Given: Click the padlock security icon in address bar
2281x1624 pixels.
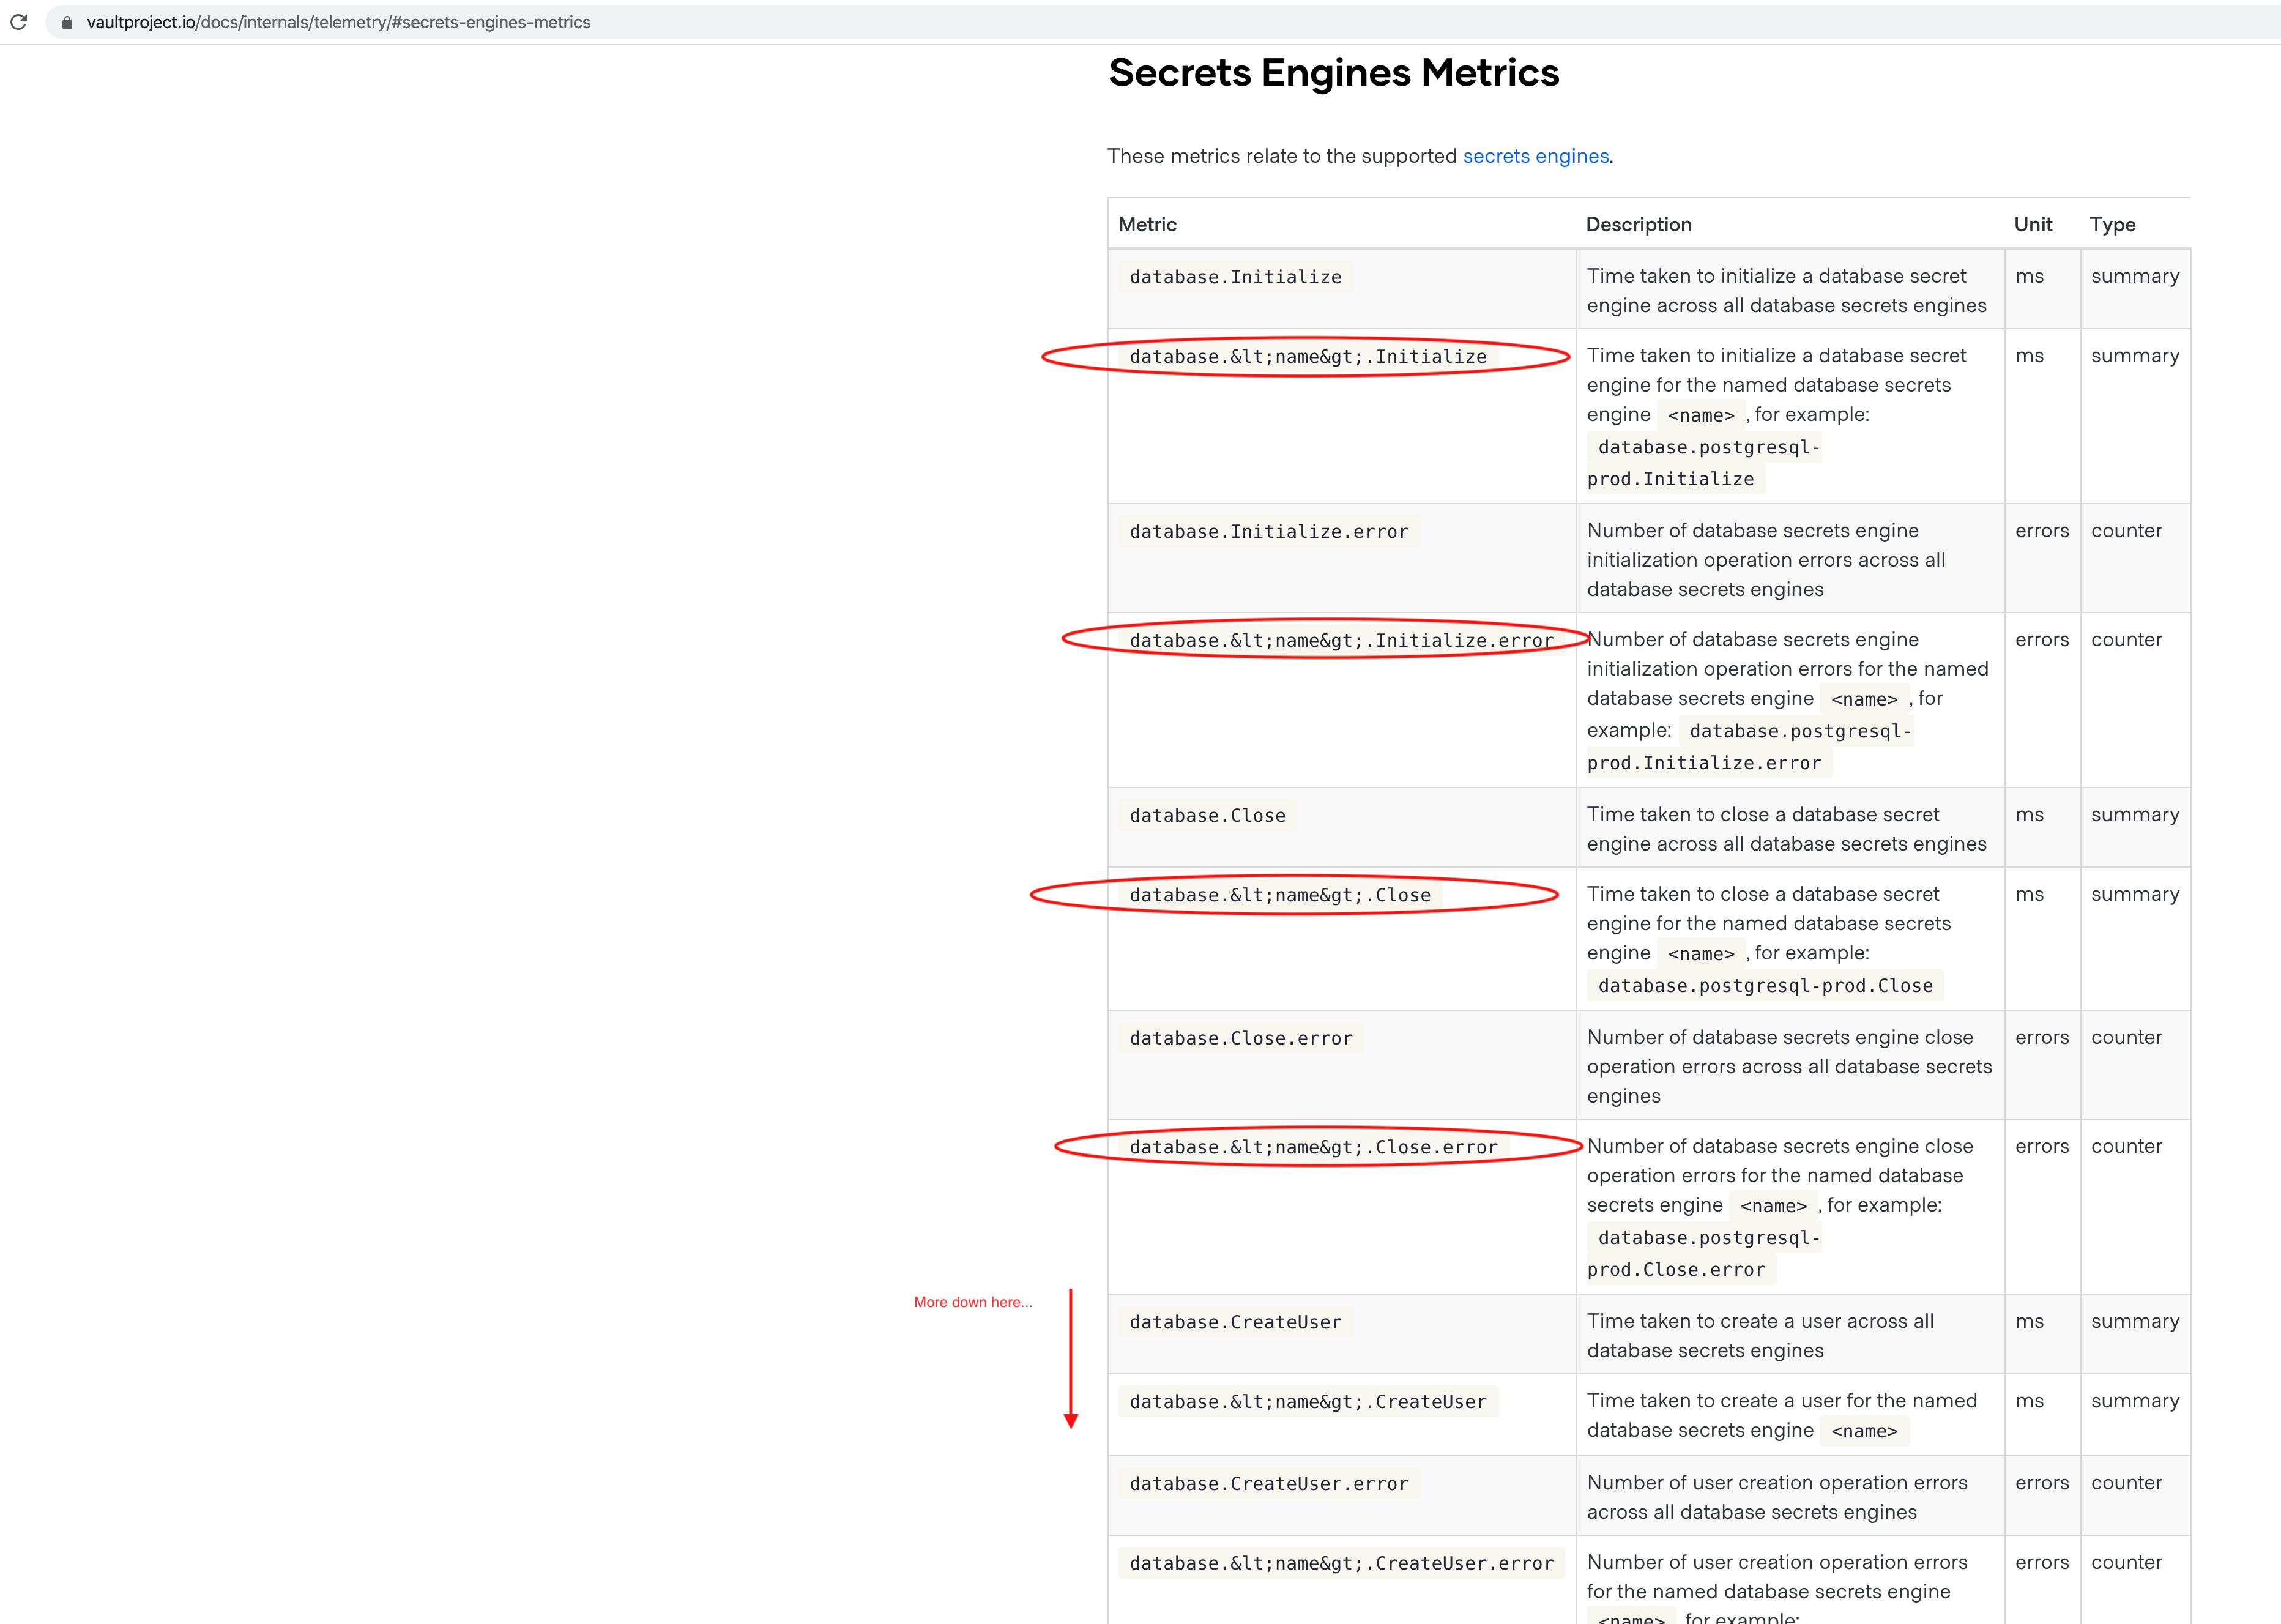Looking at the screenshot, I should [66, 21].
